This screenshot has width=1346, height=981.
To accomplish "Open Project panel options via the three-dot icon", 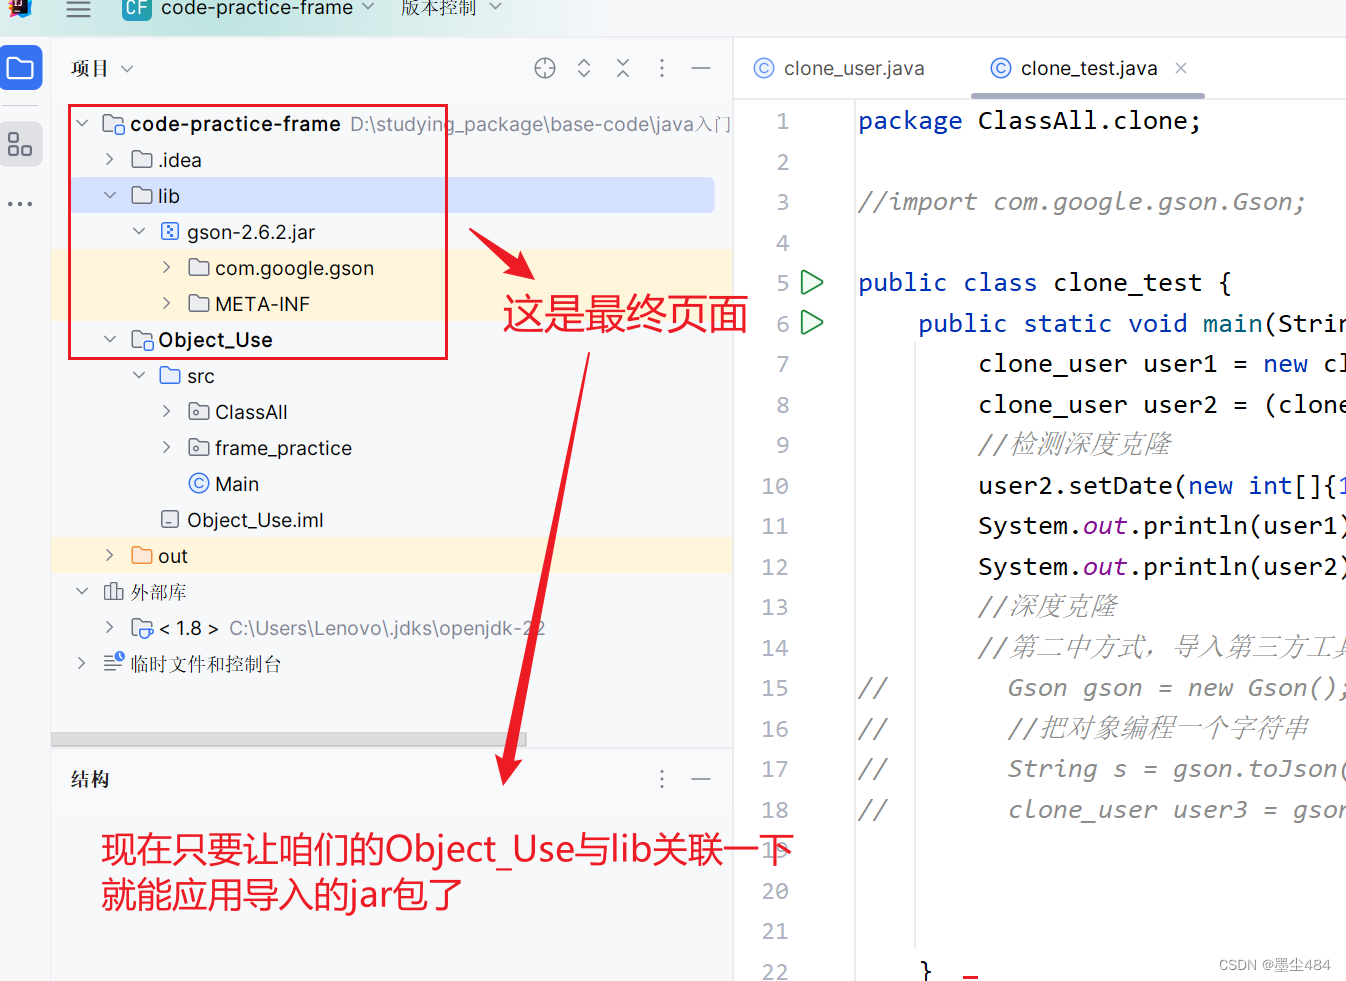I will coord(662,67).
